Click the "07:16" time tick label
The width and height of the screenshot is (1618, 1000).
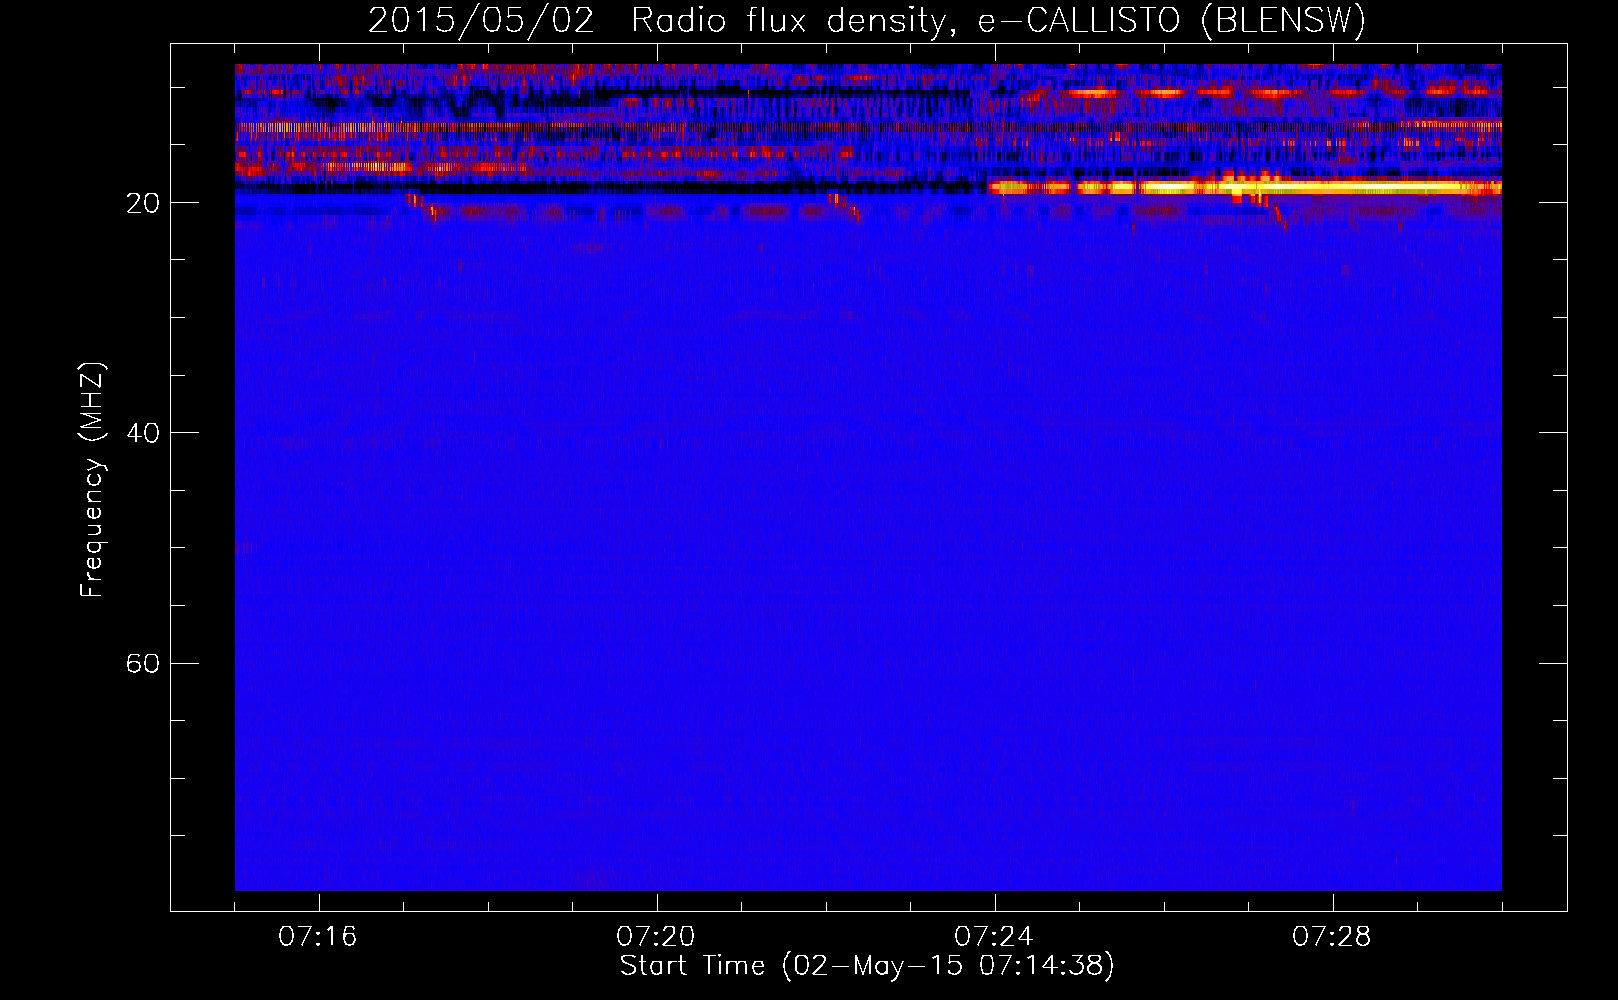(x=318, y=937)
